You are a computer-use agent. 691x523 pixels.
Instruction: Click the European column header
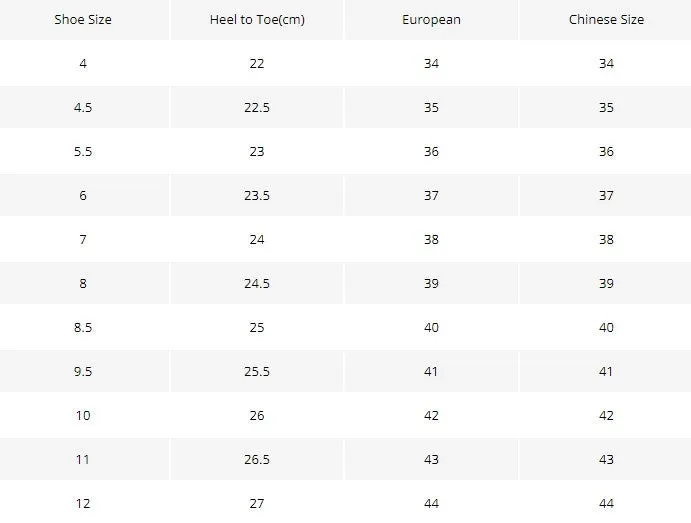click(x=431, y=19)
